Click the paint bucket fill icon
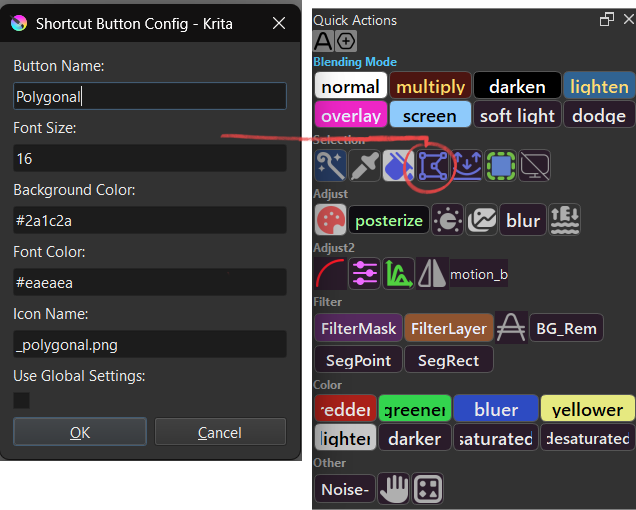 point(398,166)
